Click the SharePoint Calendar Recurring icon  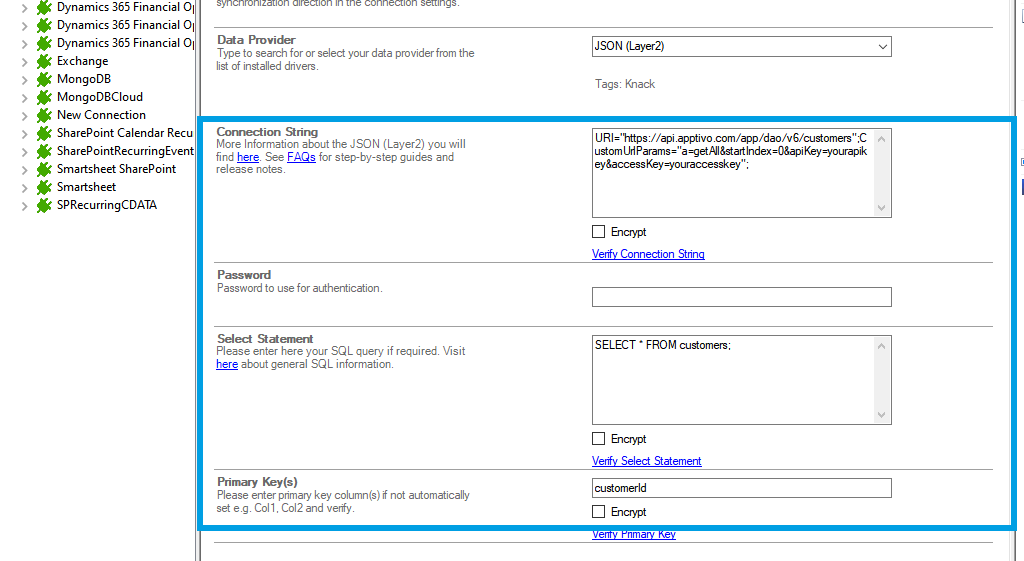(44, 133)
